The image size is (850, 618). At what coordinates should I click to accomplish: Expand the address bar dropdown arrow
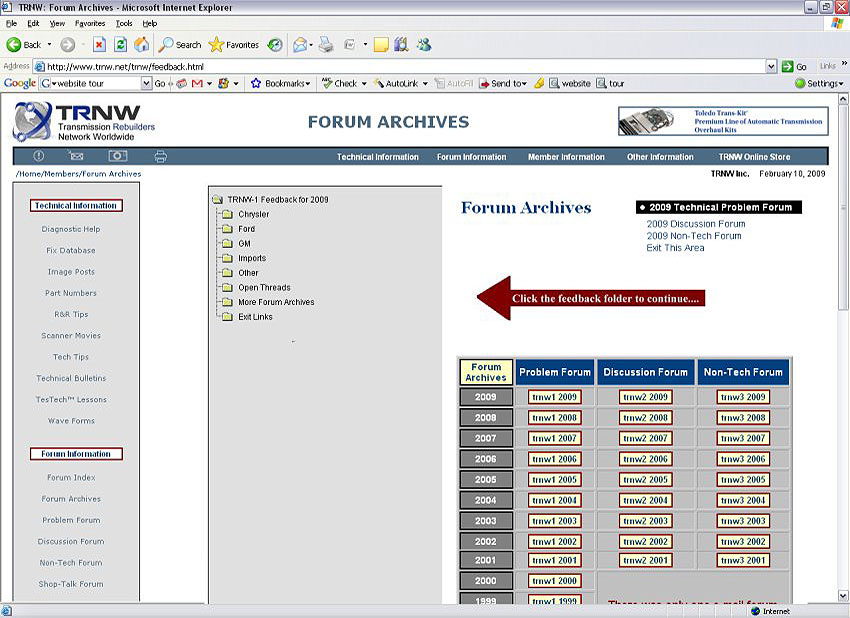point(771,67)
